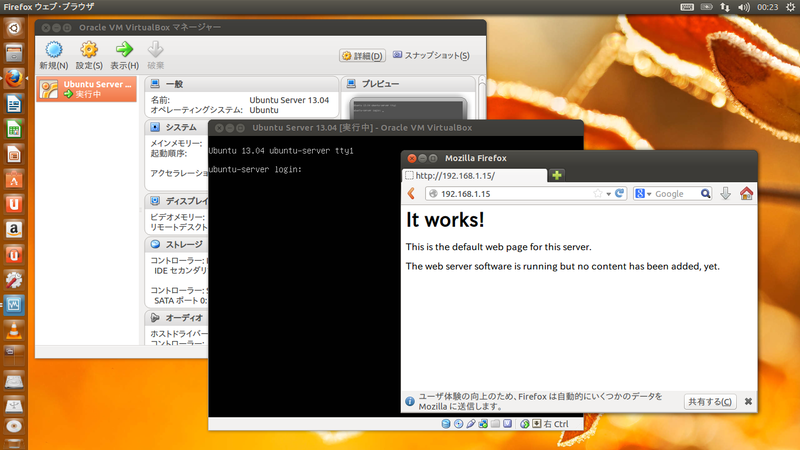Select the http://192.168.1.15/ Firefox tab
Screen dimensions: 800x450
coord(474,176)
